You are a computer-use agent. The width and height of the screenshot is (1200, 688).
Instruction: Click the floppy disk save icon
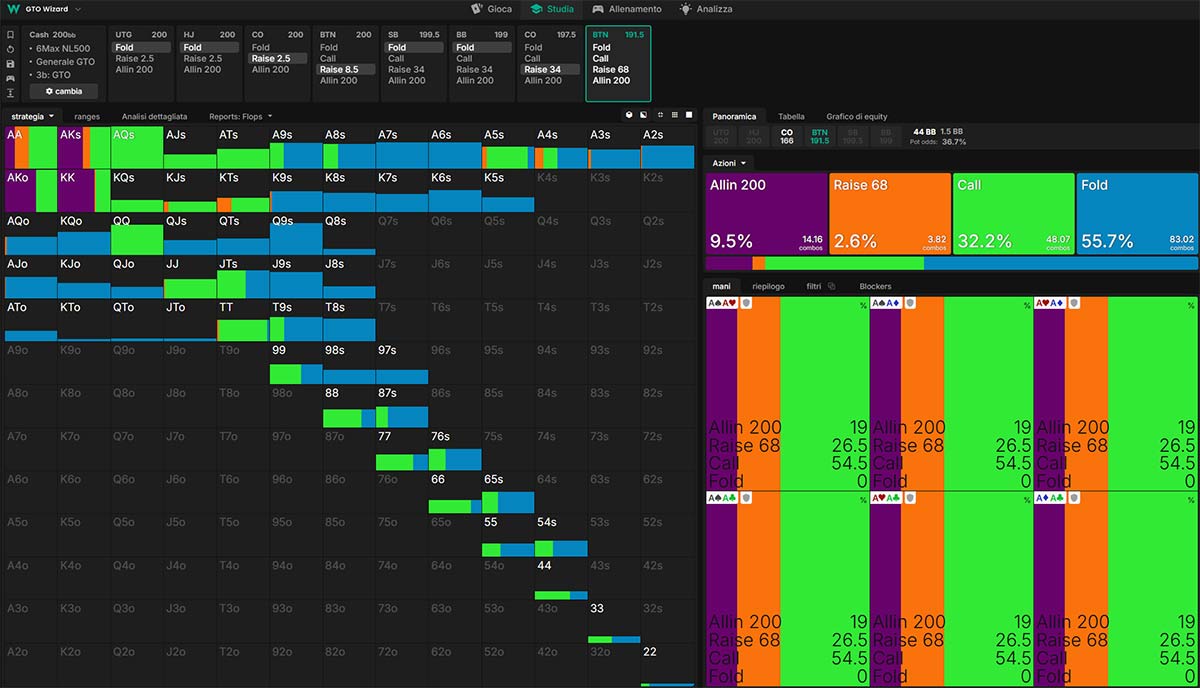pyautogui.click(x=10, y=63)
